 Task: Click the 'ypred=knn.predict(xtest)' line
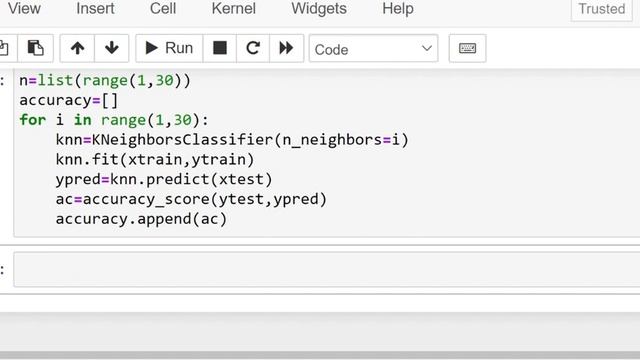(164, 180)
